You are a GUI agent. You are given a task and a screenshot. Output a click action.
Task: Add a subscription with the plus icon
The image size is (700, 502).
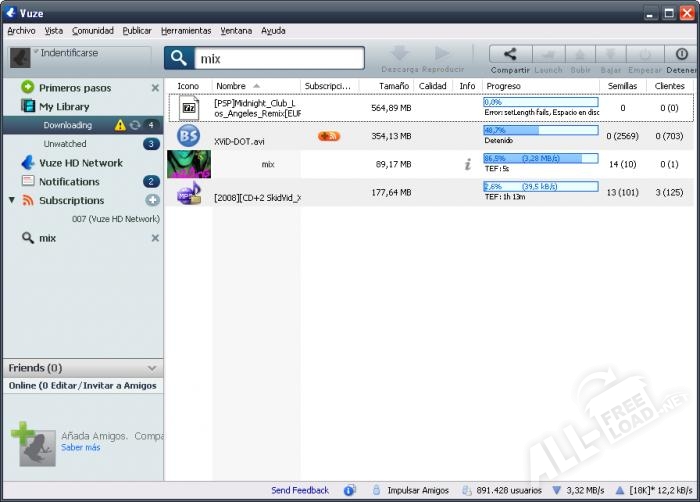pos(152,200)
